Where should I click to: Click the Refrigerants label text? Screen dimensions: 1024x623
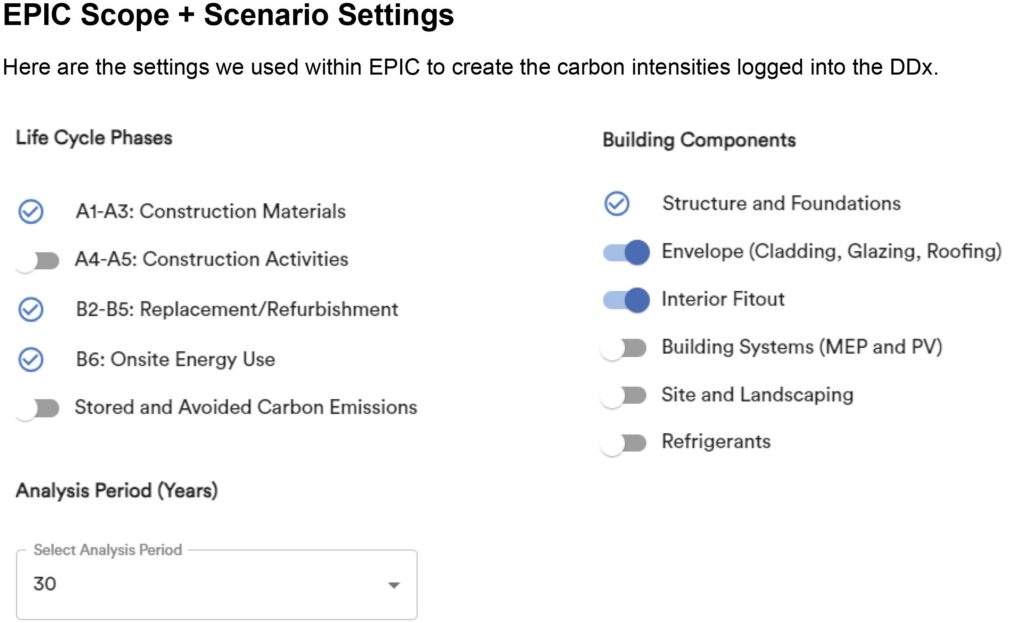[716, 442]
